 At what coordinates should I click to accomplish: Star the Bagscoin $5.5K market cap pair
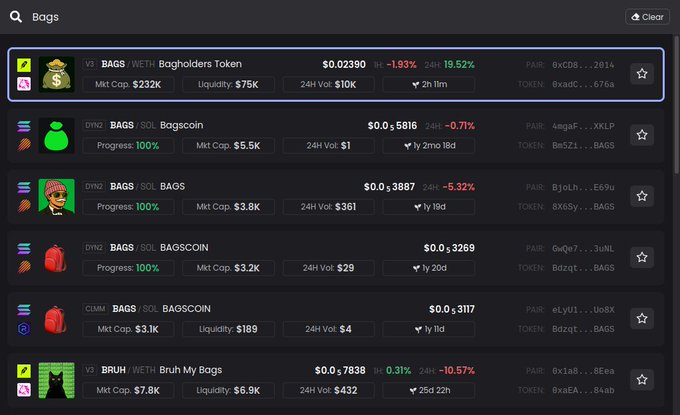point(642,135)
